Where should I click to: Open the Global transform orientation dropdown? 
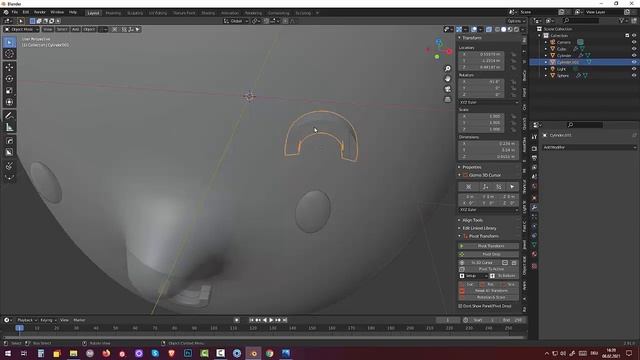236,21
